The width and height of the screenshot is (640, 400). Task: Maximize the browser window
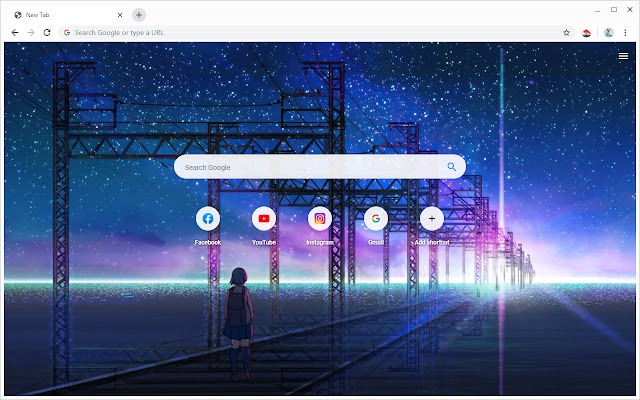click(614, 9)
